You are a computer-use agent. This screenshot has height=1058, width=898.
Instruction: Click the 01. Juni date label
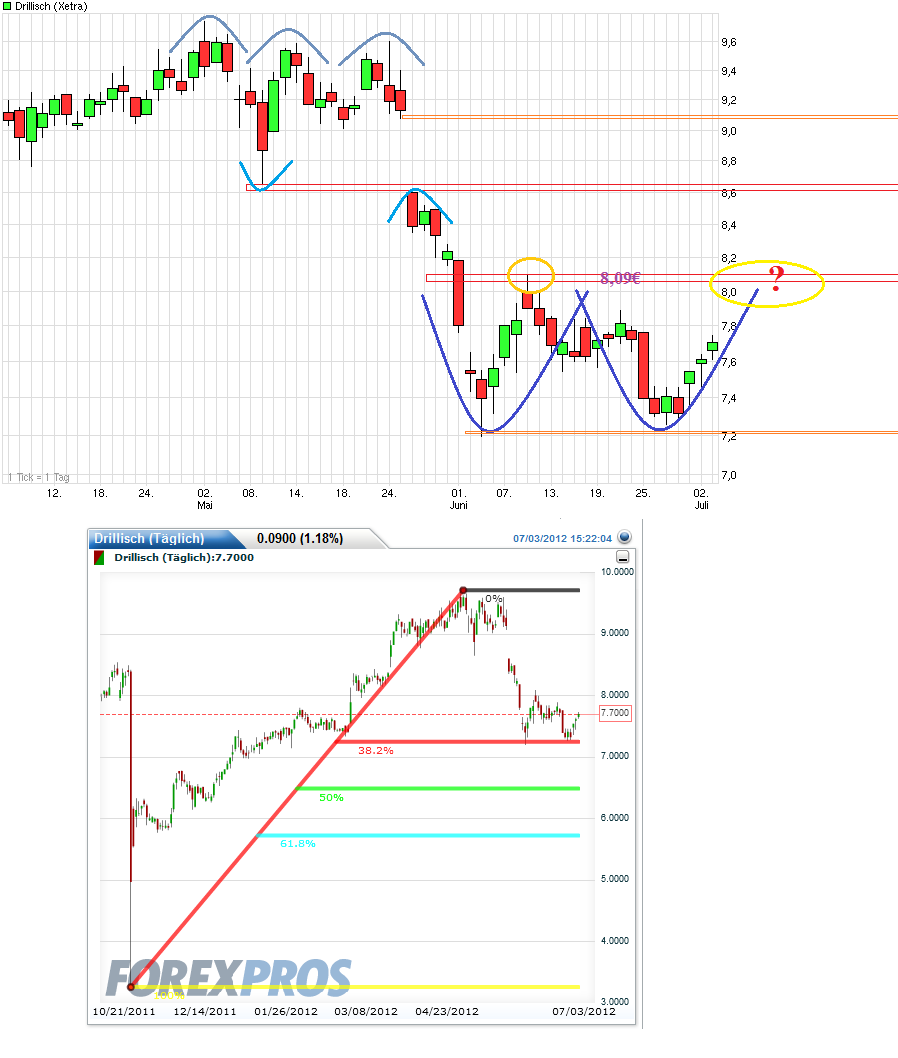point(459,499)
